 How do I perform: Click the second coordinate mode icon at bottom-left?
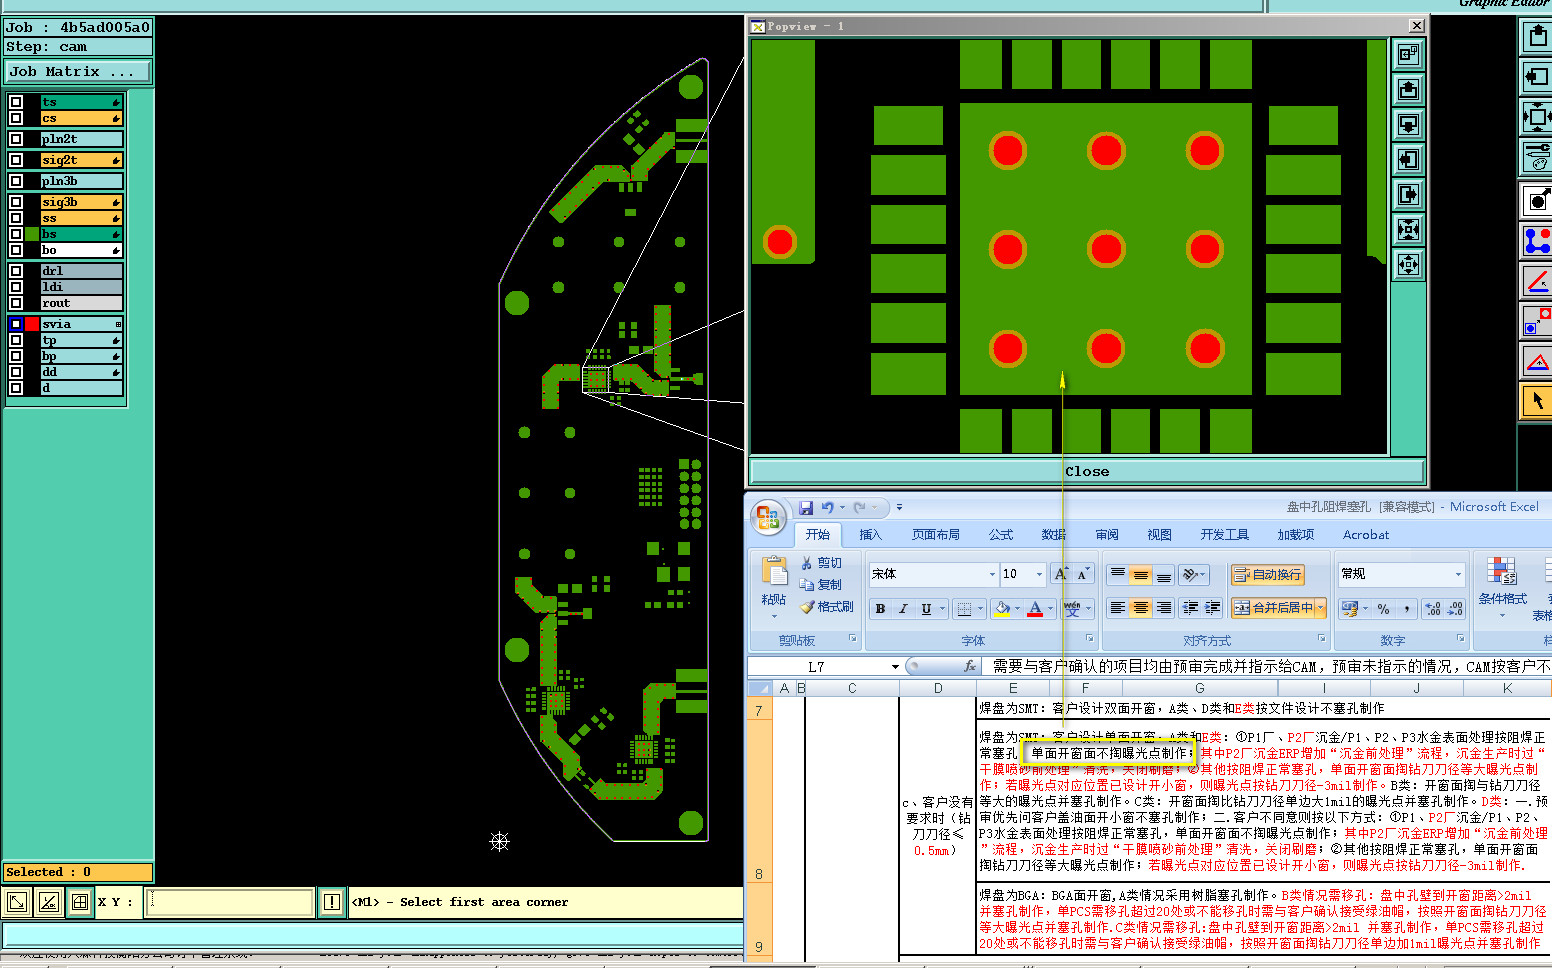(x=48, y=902)
